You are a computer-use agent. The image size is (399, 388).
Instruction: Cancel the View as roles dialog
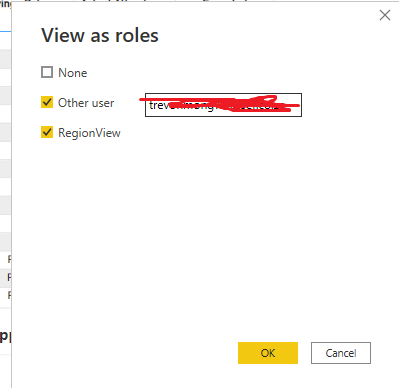(341, 353)
